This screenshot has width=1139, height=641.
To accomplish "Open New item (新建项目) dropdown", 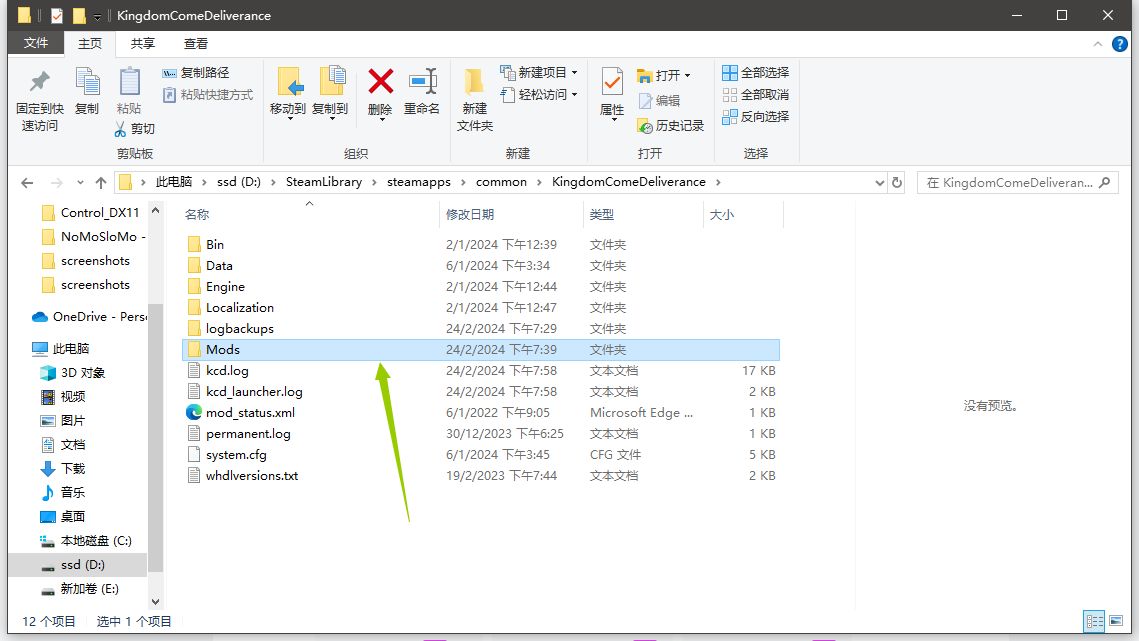I will point(538,73).
